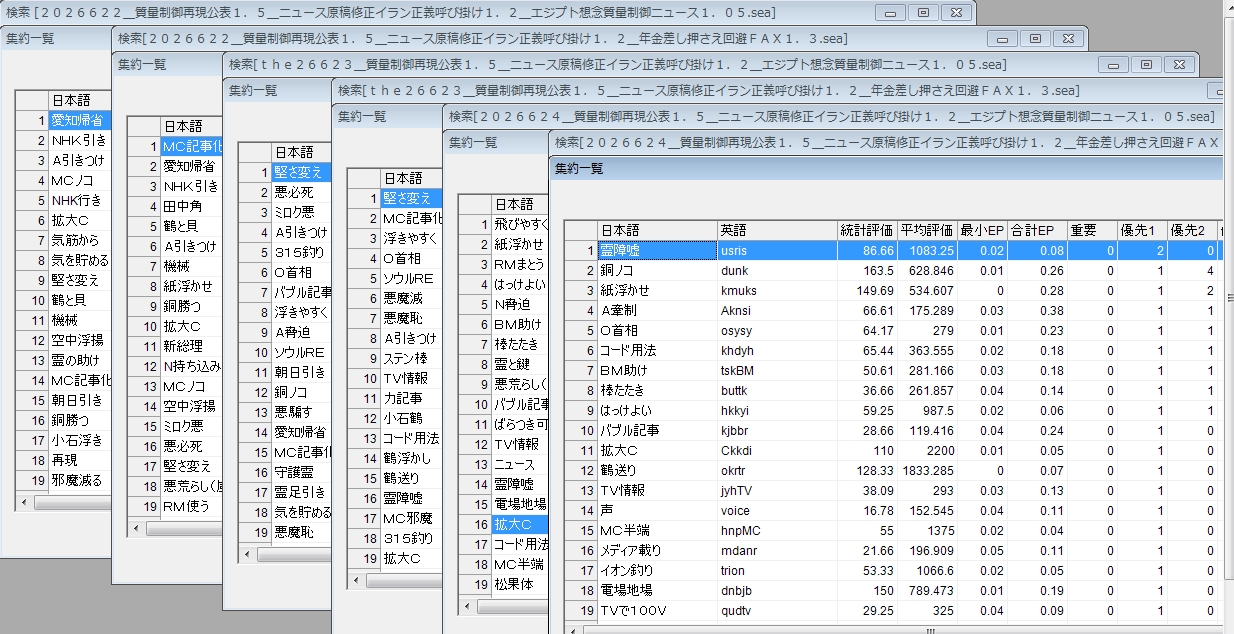1234x634 pixels.
Task: Select the 'osysy' cell
Action: pos(776,331)
